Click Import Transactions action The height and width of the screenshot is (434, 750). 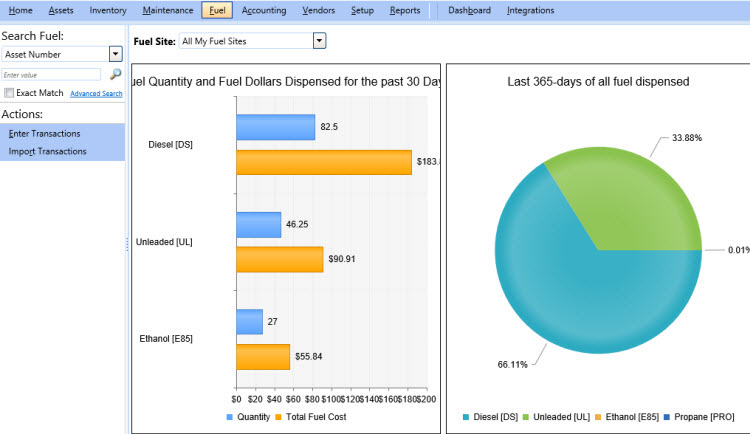[47, 151]
